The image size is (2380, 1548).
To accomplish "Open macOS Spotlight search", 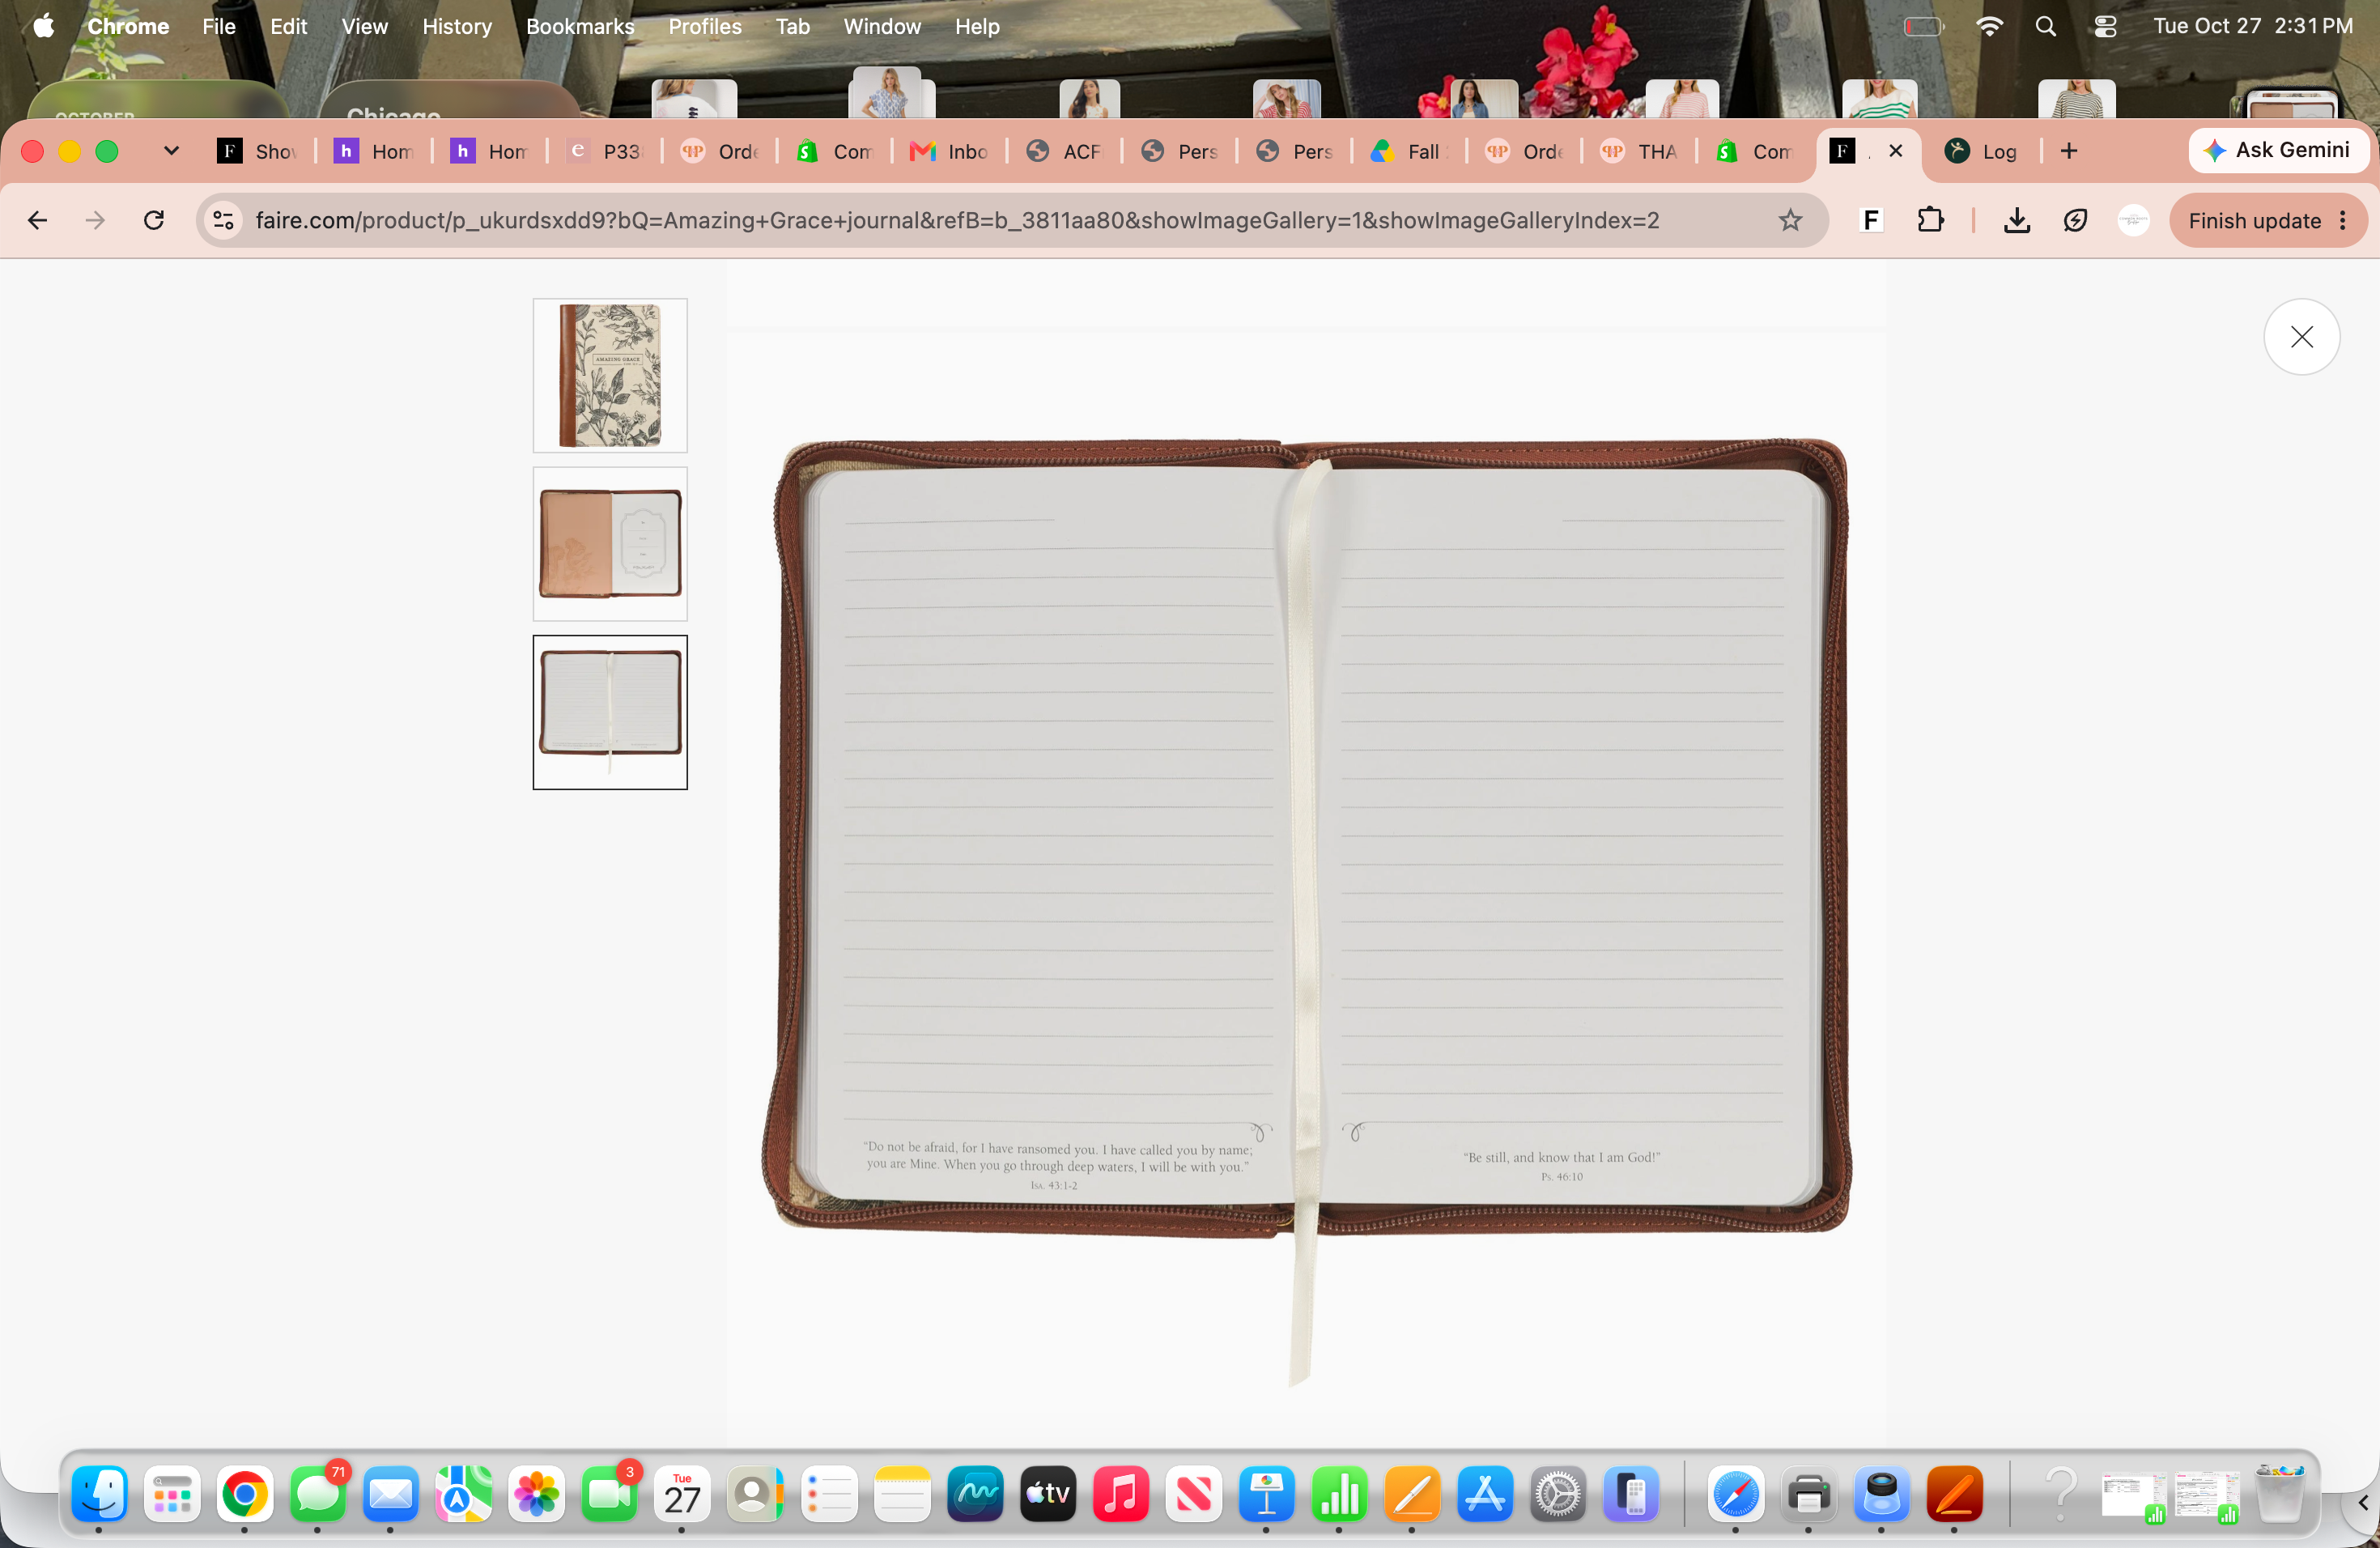I will pyautogui.click(x=2045, y=26).
